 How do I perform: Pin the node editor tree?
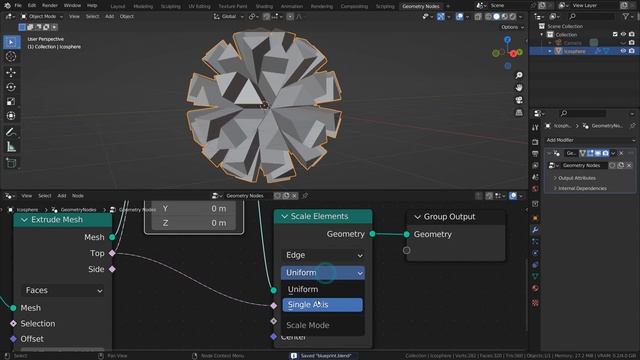pos(304,196)
